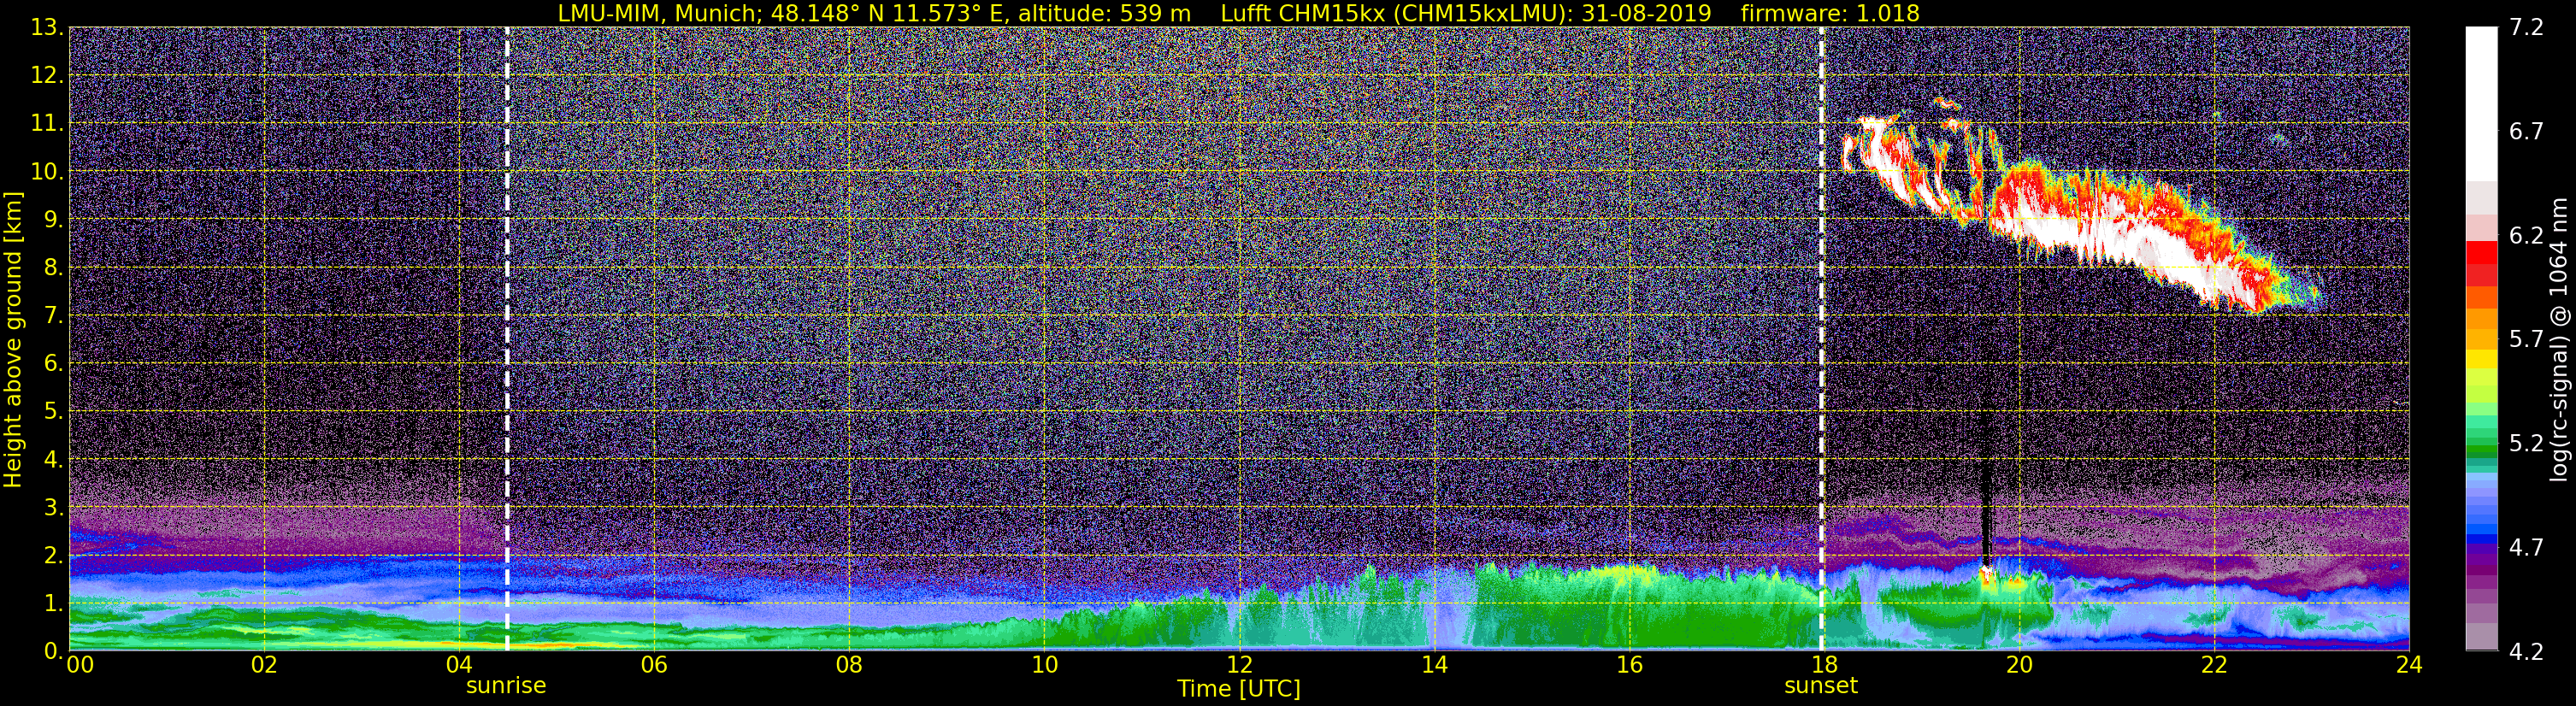
Task: Click the time axis tick label '16'
Action: tap(1629, 666)
